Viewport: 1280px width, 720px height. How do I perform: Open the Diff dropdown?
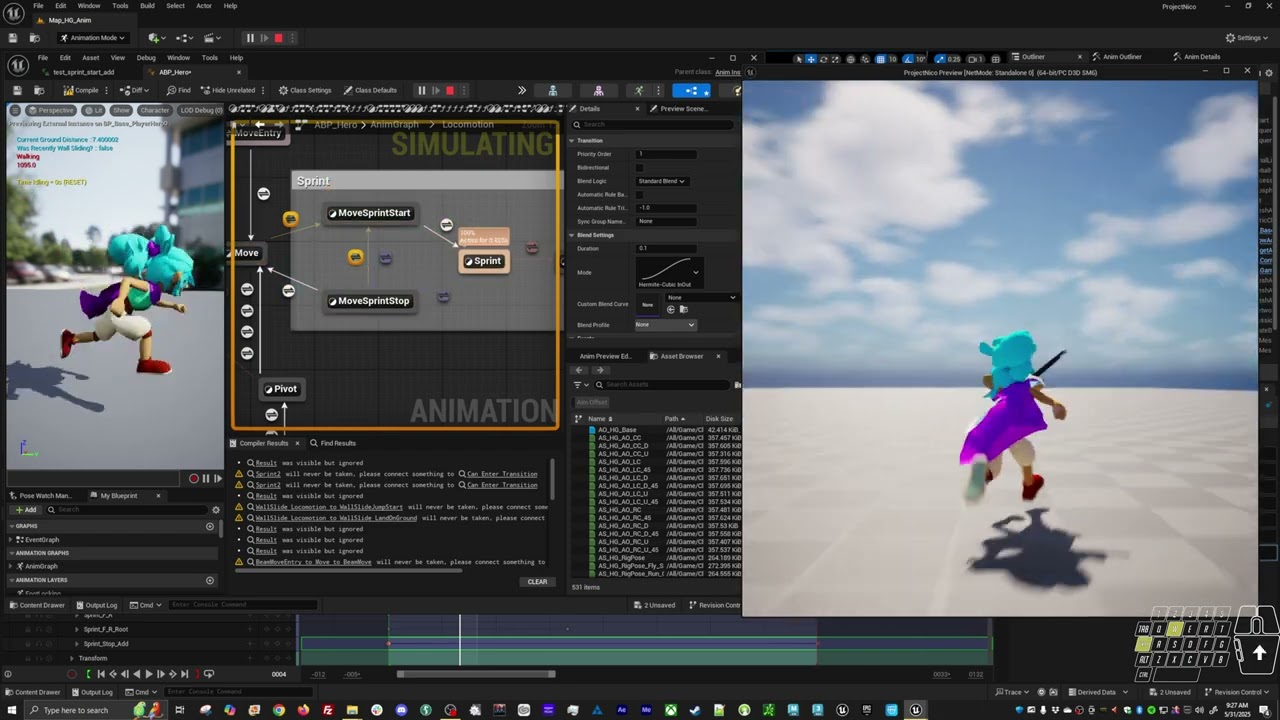click(x=135, y=90)
